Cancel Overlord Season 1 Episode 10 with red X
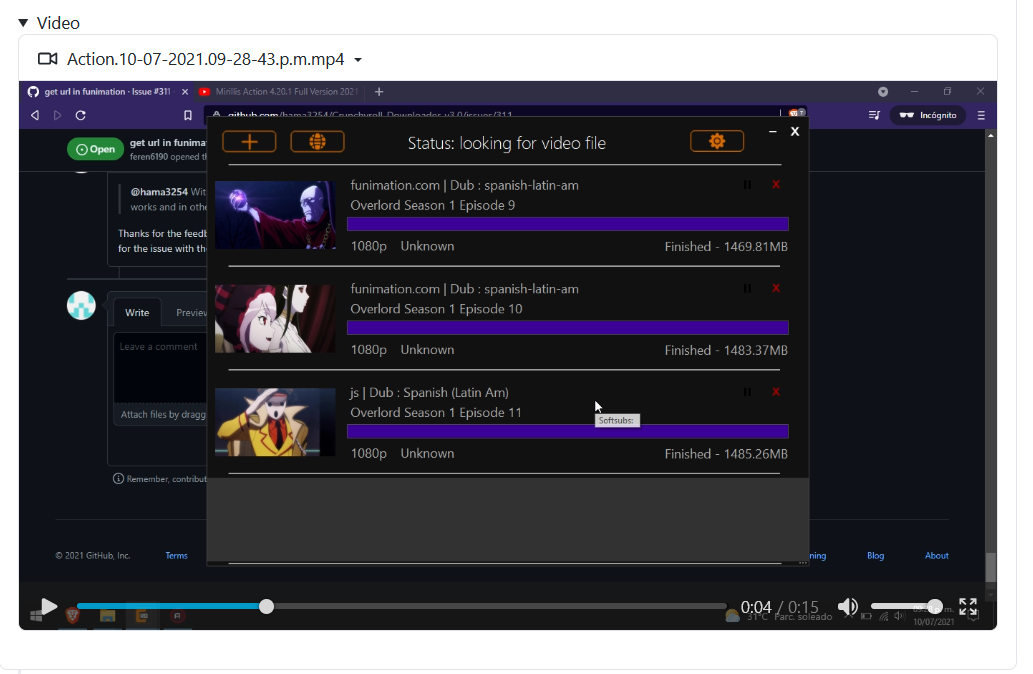Viewport: 1033px width, 674px height. [x=776, y=288]
